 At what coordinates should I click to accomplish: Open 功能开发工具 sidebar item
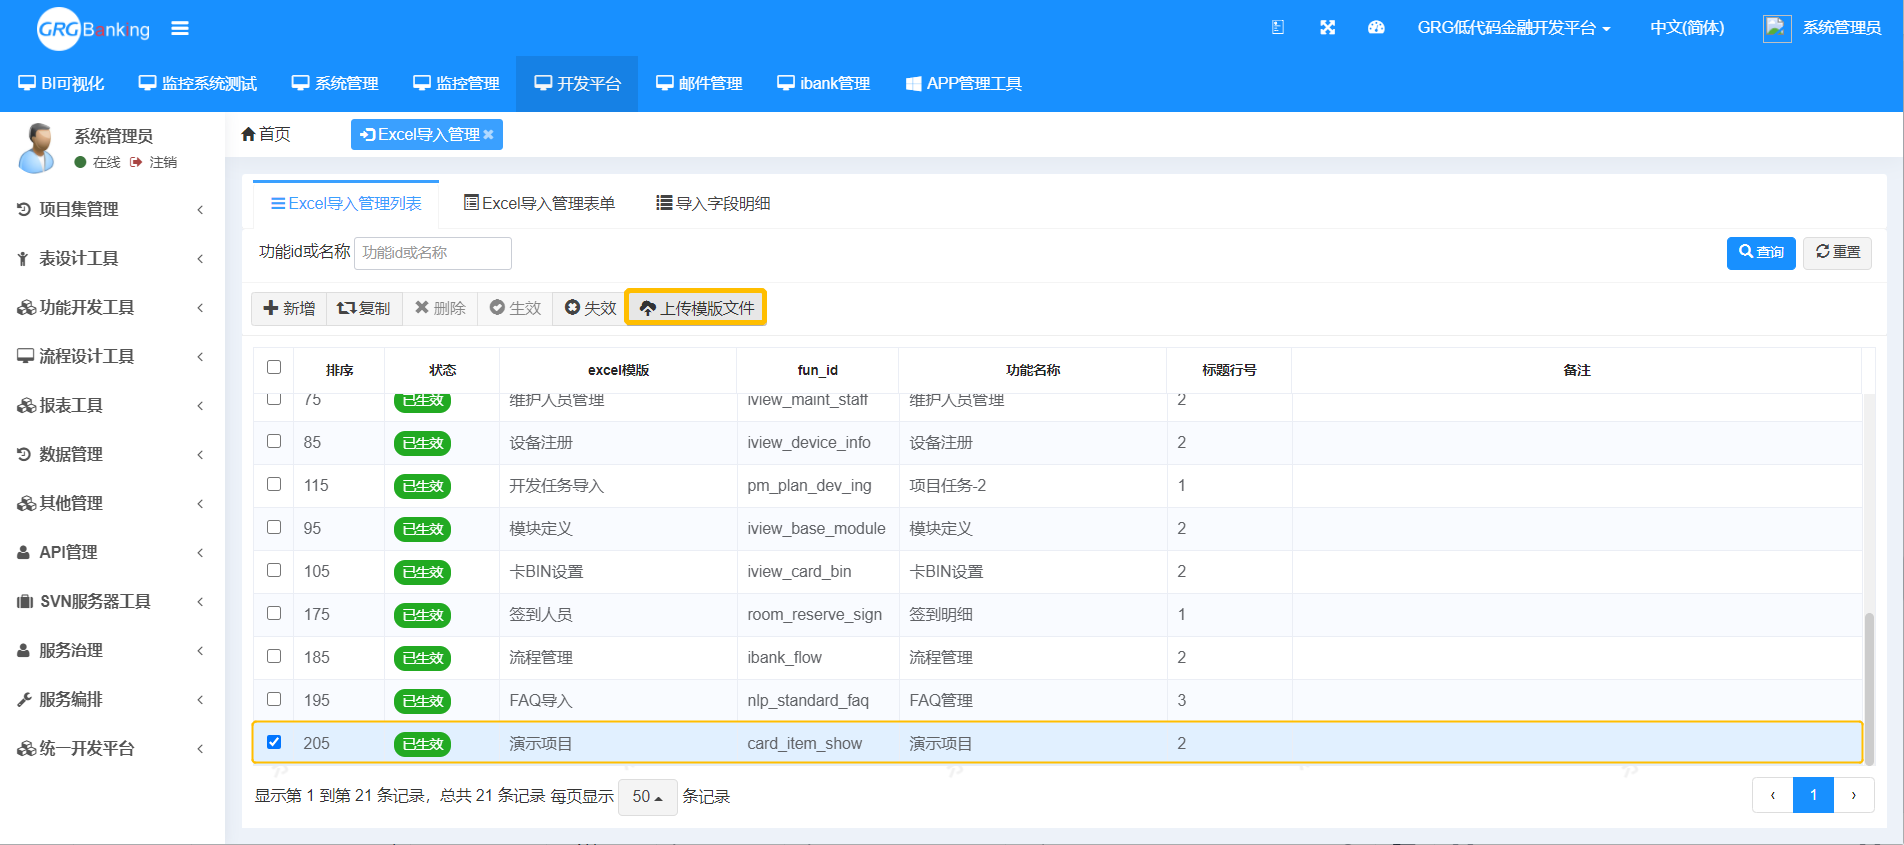(x=112, y=307)
